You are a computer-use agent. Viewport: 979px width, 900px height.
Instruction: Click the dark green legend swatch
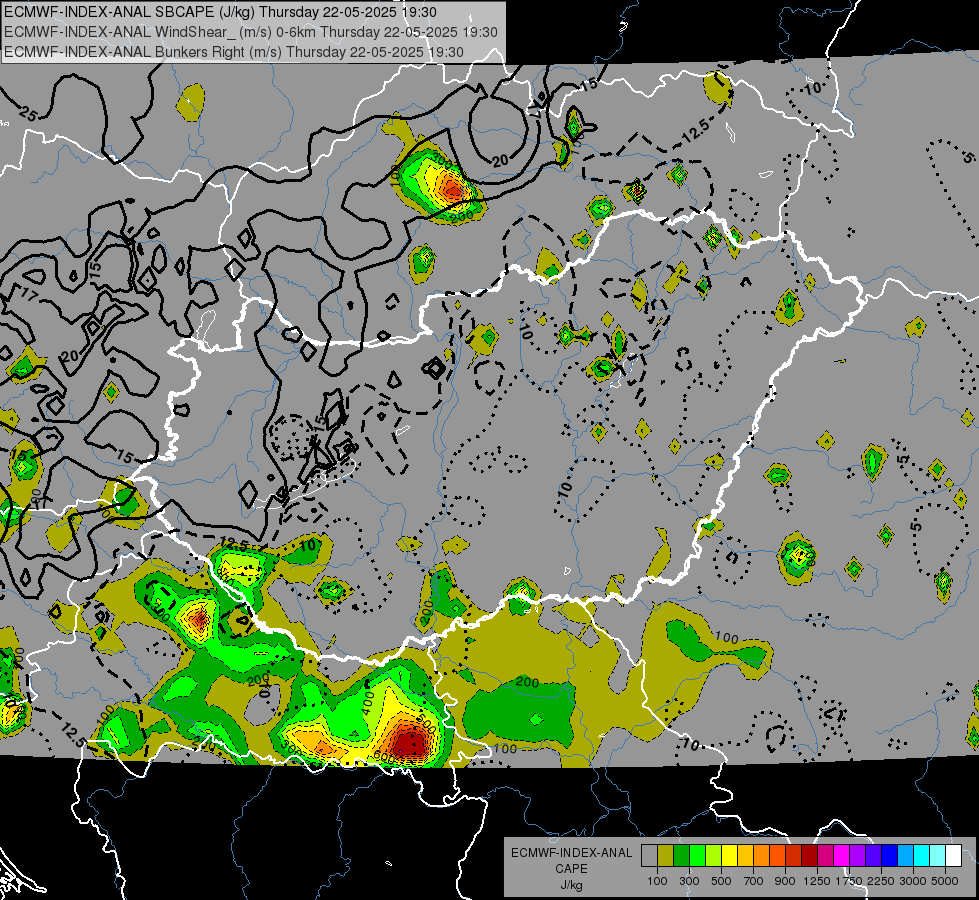681,855
